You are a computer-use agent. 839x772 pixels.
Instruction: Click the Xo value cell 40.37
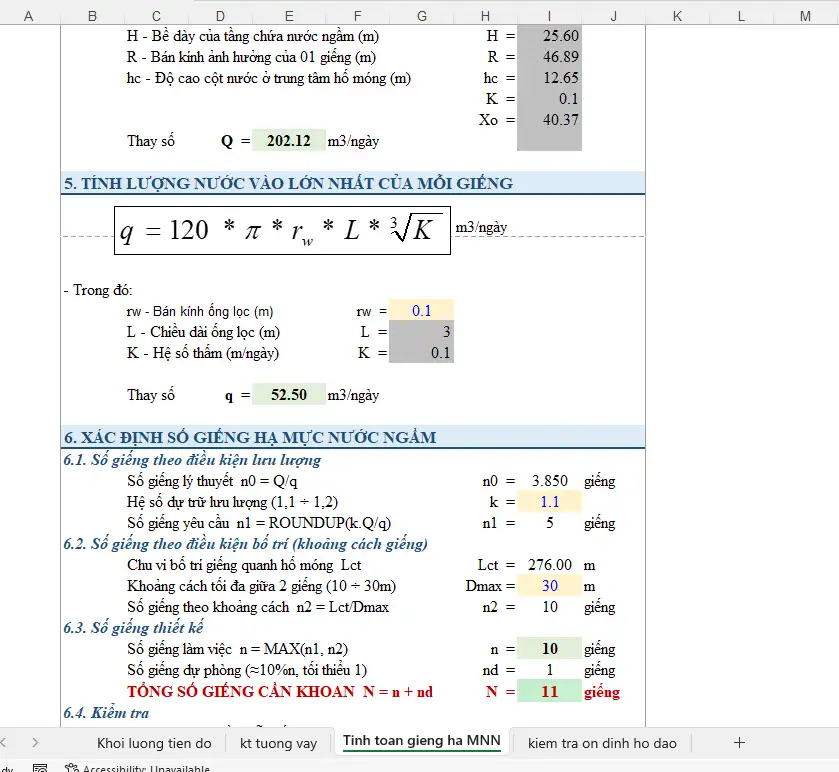pos(550,120)
